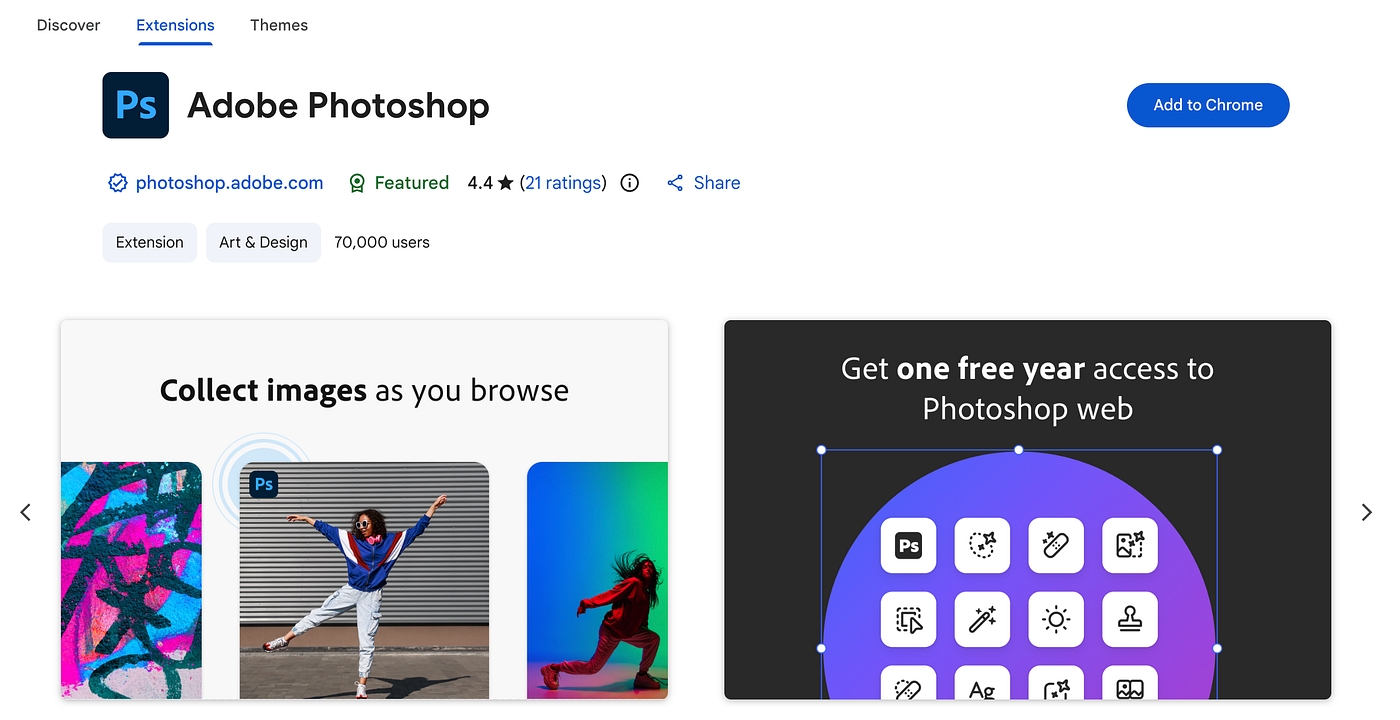Select the Extensions tab

175,25
